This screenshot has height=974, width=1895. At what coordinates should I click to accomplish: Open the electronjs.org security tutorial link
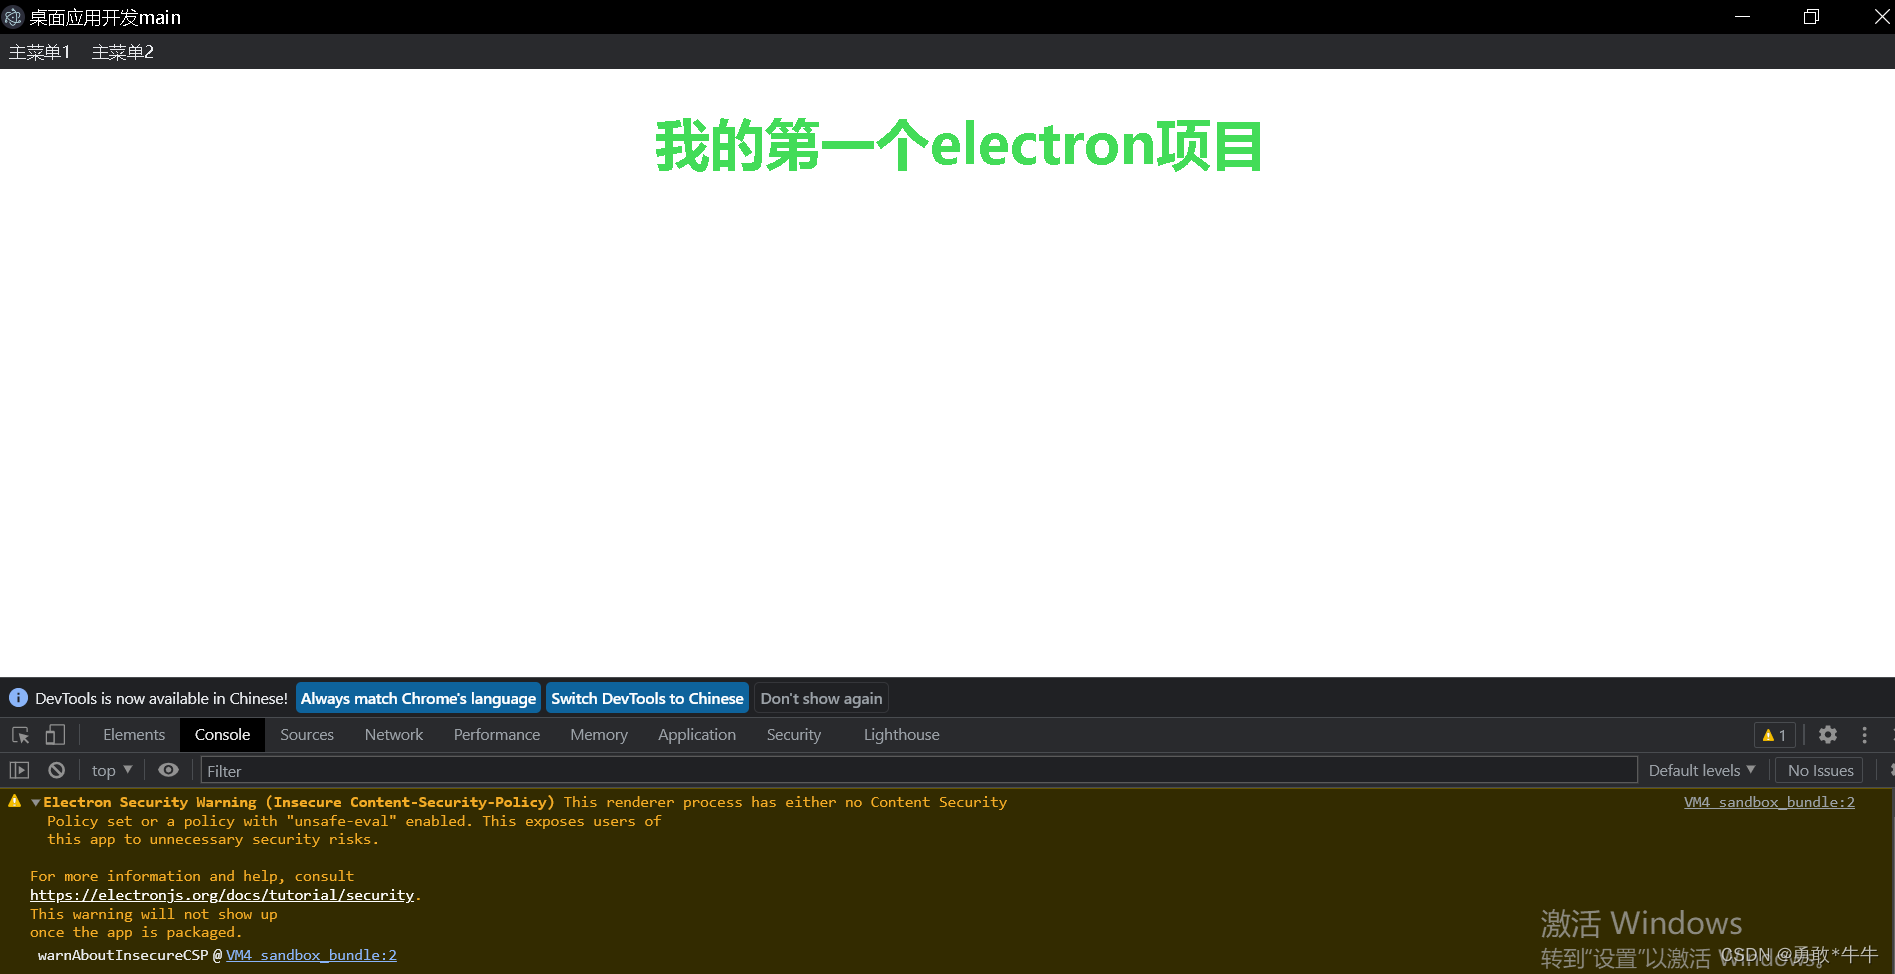[x=221, y=895]
